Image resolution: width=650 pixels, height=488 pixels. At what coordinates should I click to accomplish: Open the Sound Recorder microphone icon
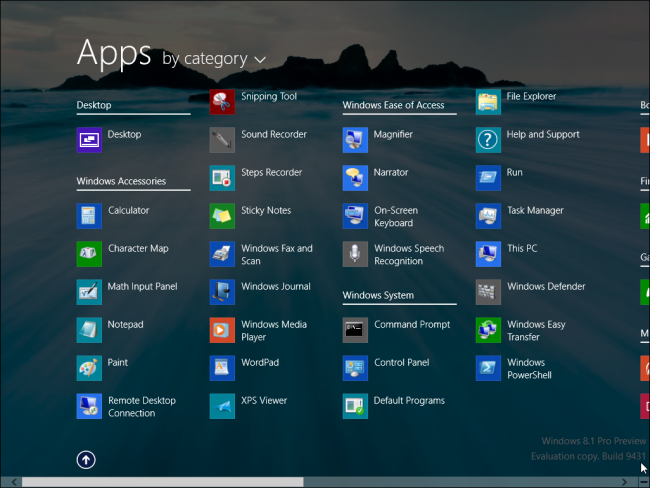click(222, 140)
